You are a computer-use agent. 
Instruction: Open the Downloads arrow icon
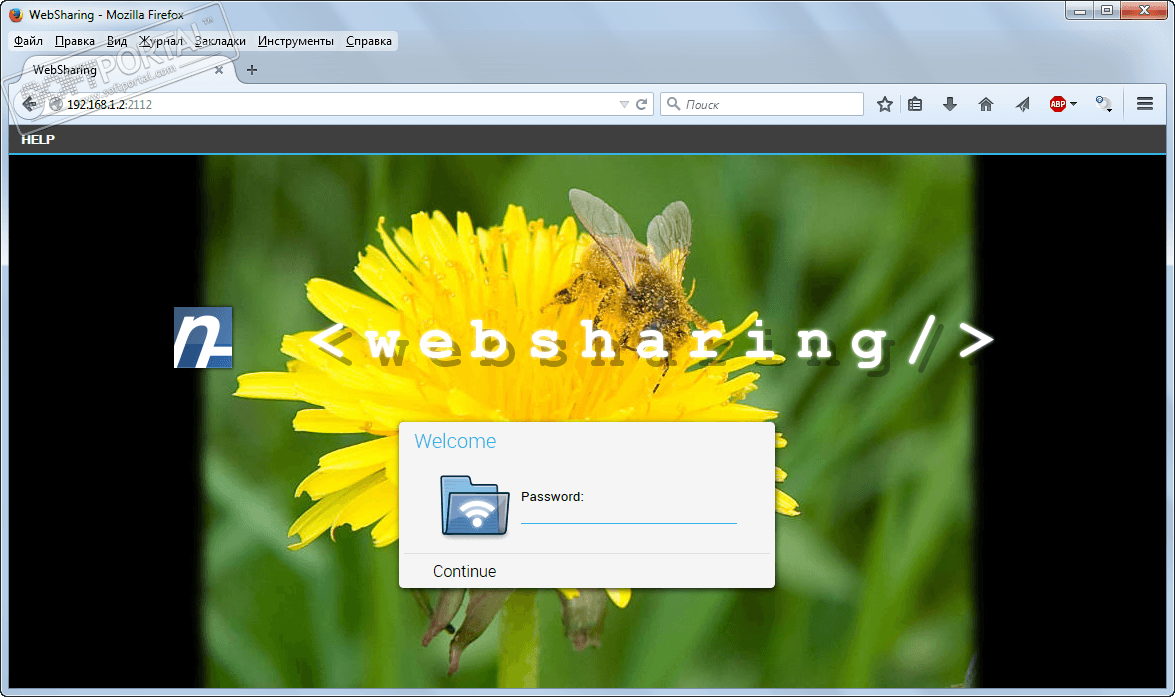(x=949, y=104)
